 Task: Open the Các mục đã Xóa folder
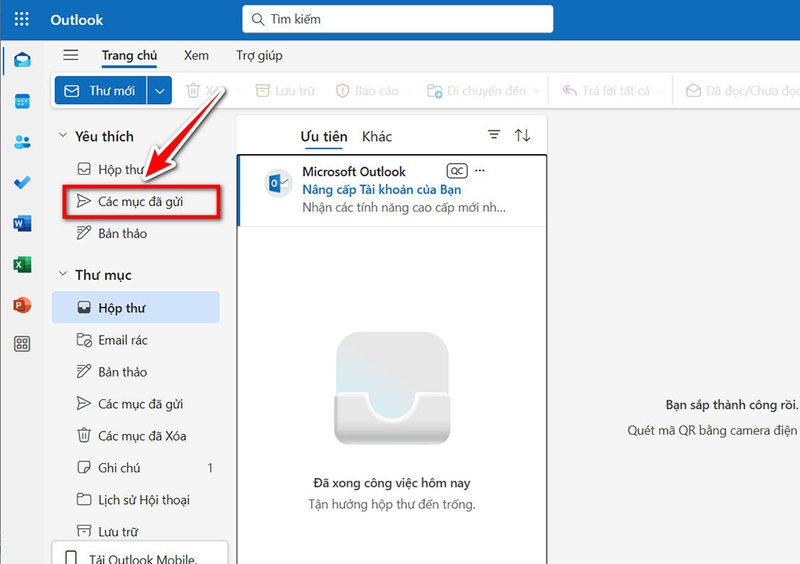(x=136, y=436)
